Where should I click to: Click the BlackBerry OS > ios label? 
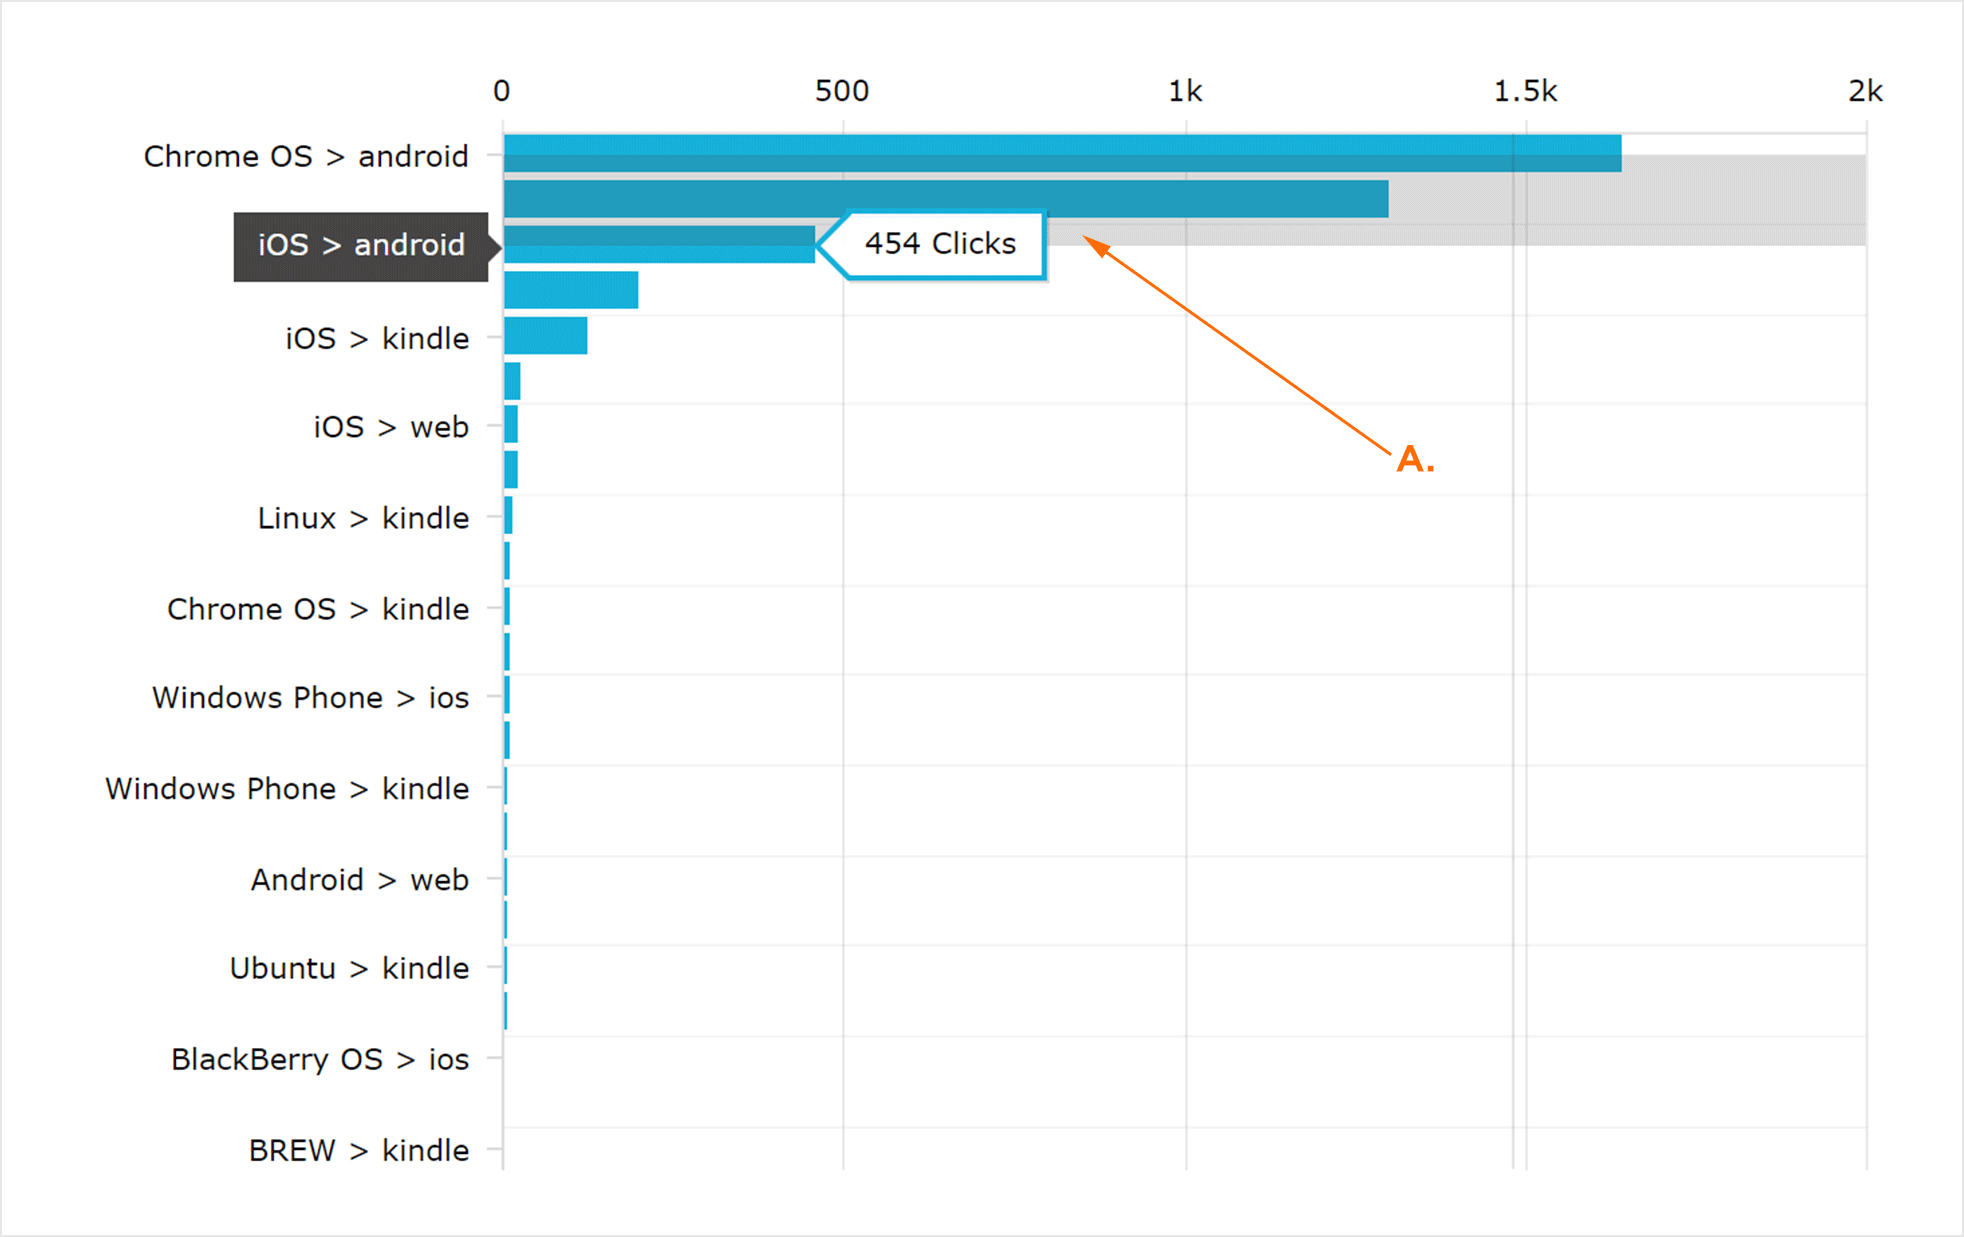[x=319, y=1060]
